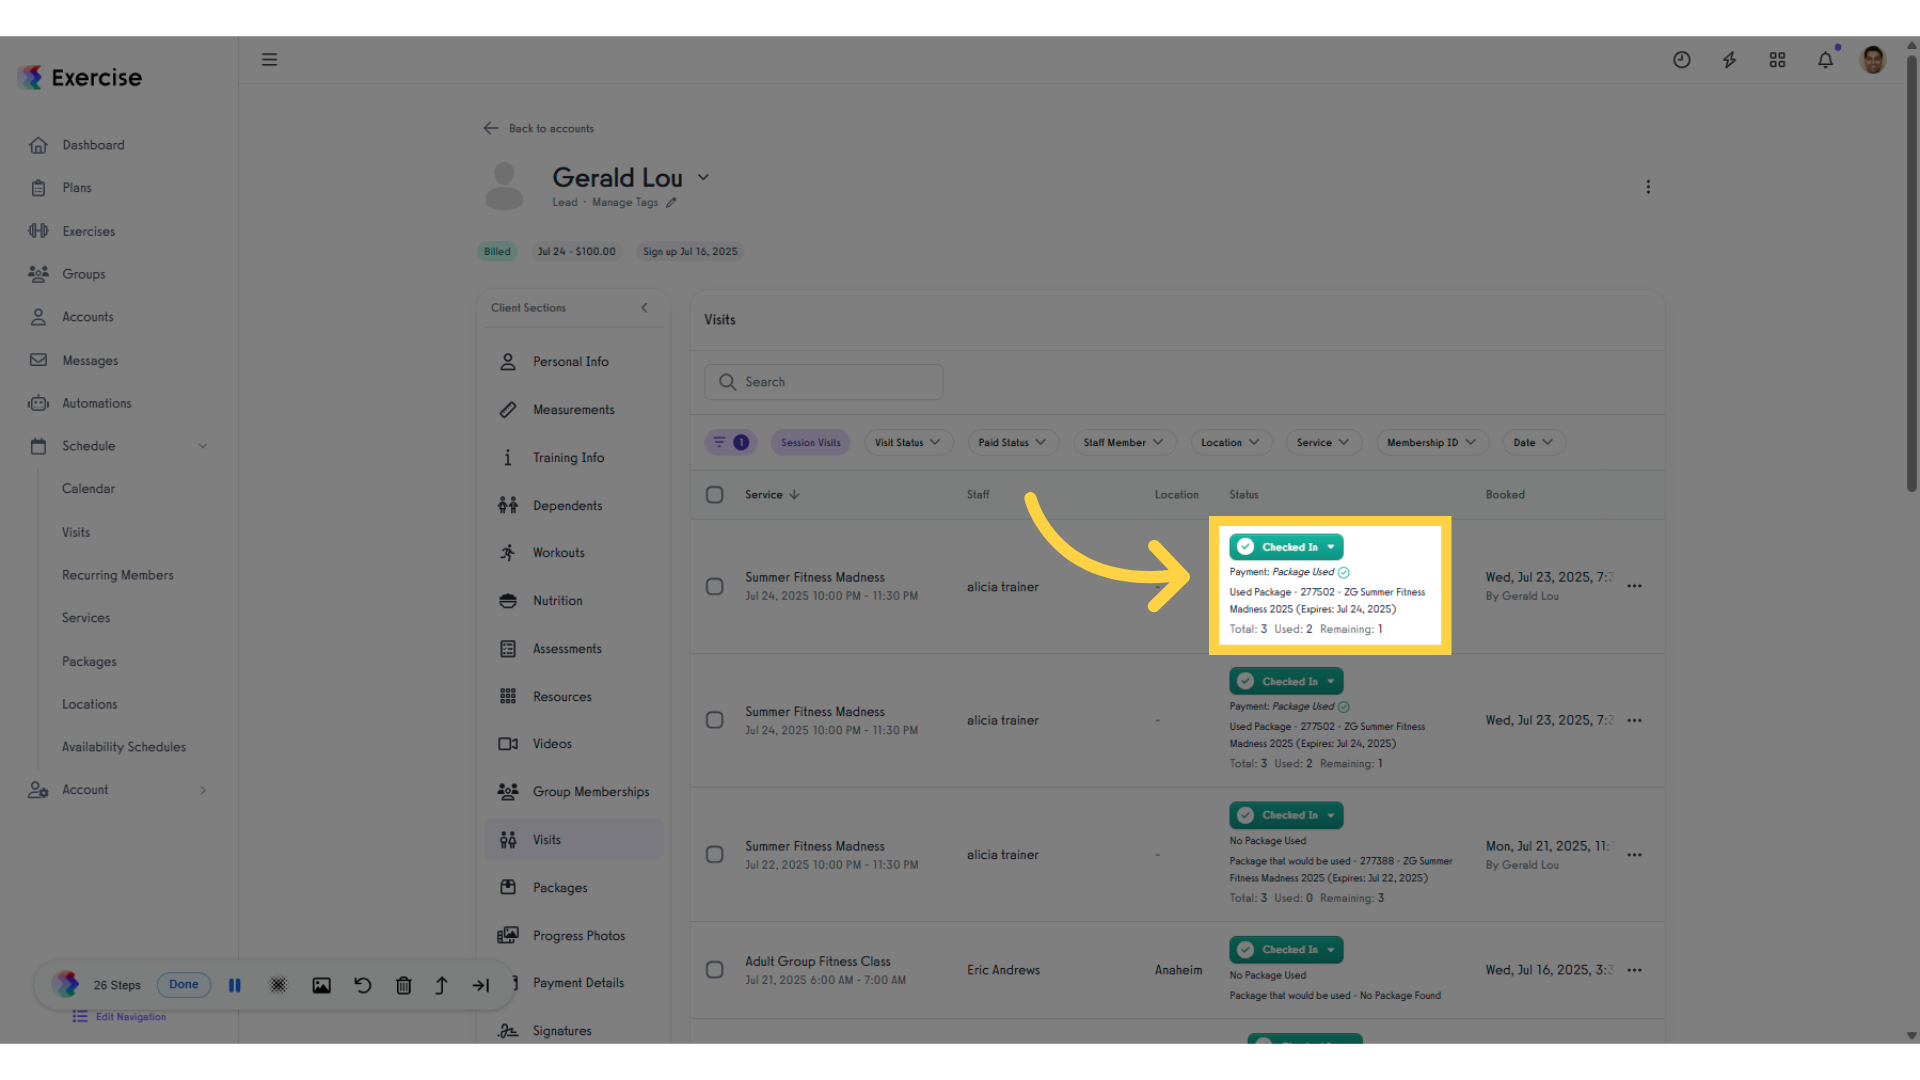Open Plans in sidebar
The width and height of the screenshot is (1920, 1080).
pos(77,188)
